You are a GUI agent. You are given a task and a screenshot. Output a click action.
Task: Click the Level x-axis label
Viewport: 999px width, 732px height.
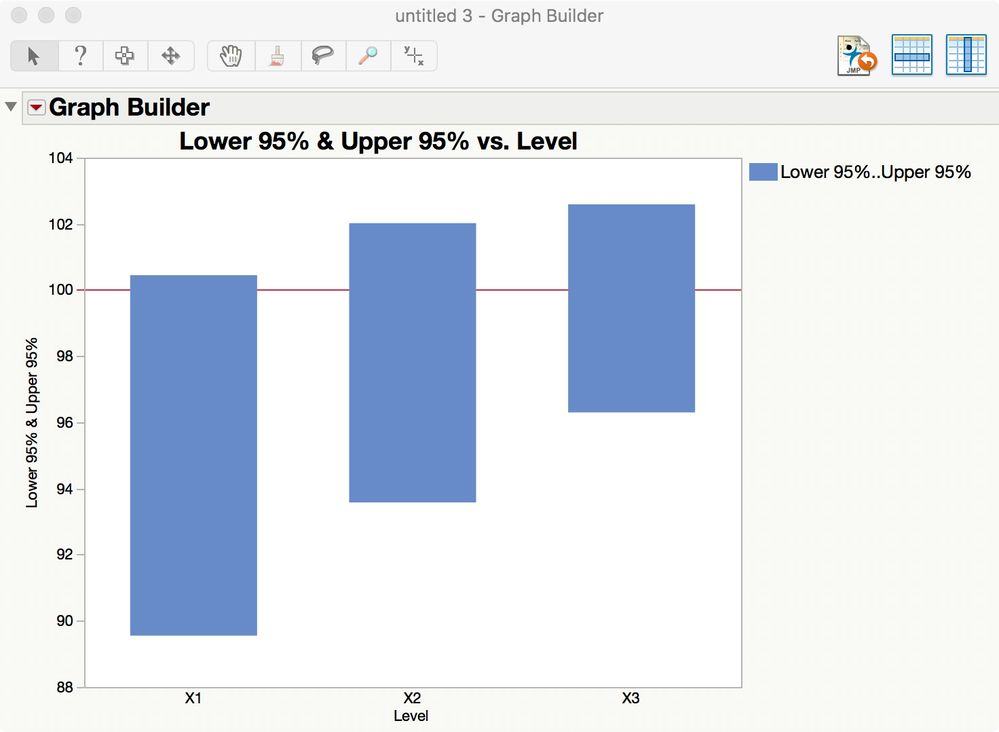(x=411, y=715)
